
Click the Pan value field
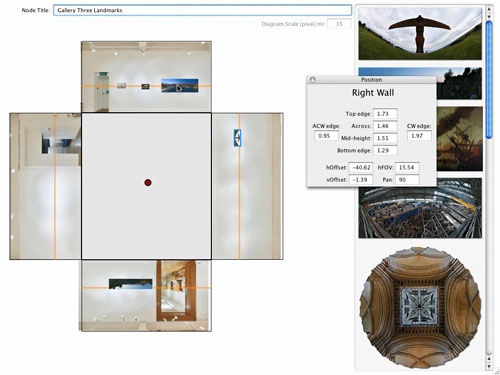(407, 180)
